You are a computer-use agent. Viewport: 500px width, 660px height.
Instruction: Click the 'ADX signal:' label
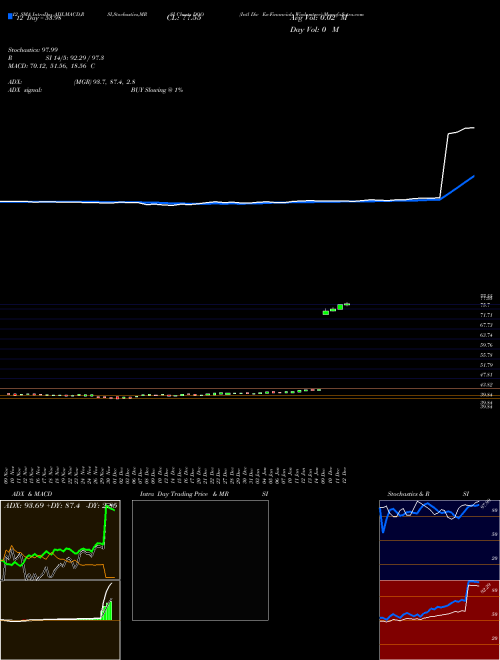click(x=25, y=90)
